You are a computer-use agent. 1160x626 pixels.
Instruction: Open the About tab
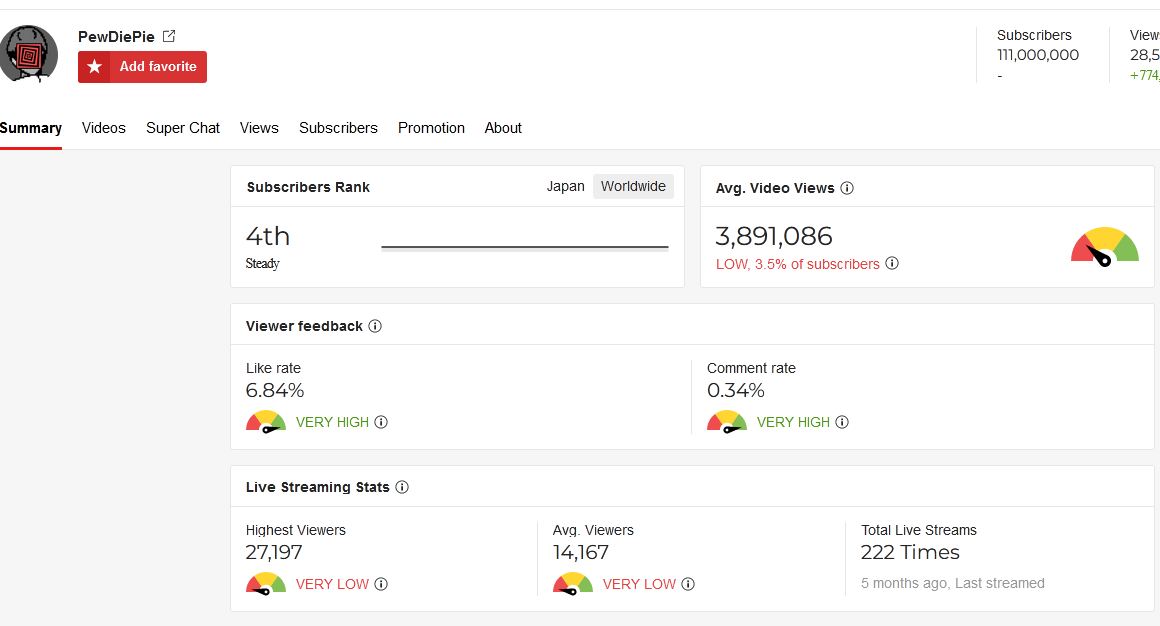[x=503, y=128]
